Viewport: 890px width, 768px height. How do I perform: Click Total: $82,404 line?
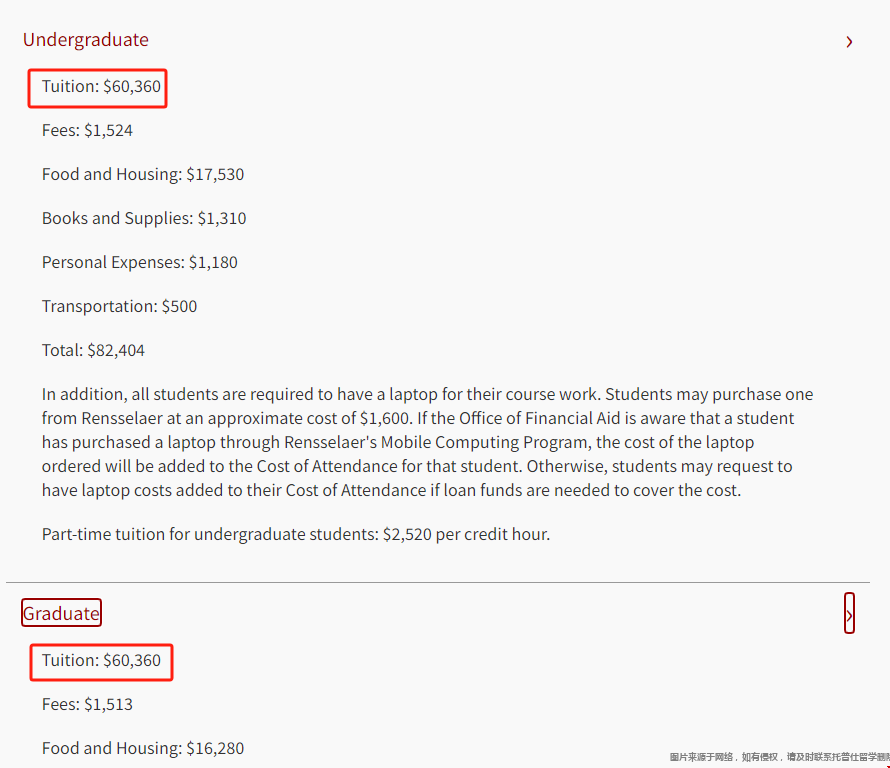[x=93, y=350]
